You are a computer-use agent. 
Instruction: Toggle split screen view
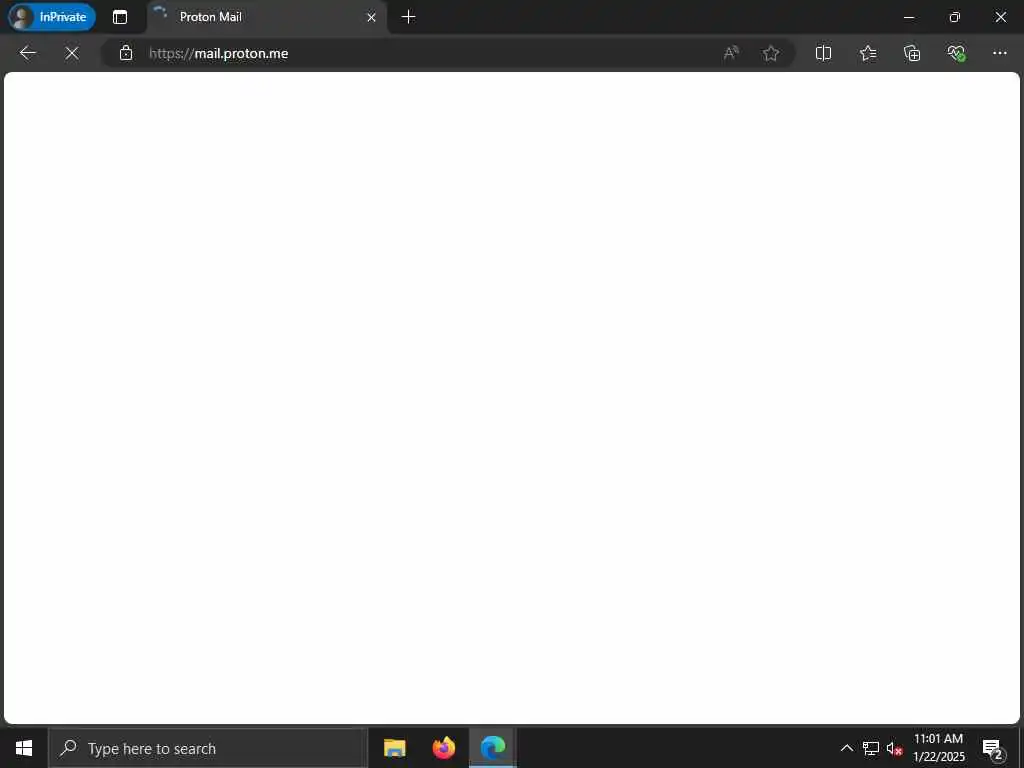[x=824, y=53]
